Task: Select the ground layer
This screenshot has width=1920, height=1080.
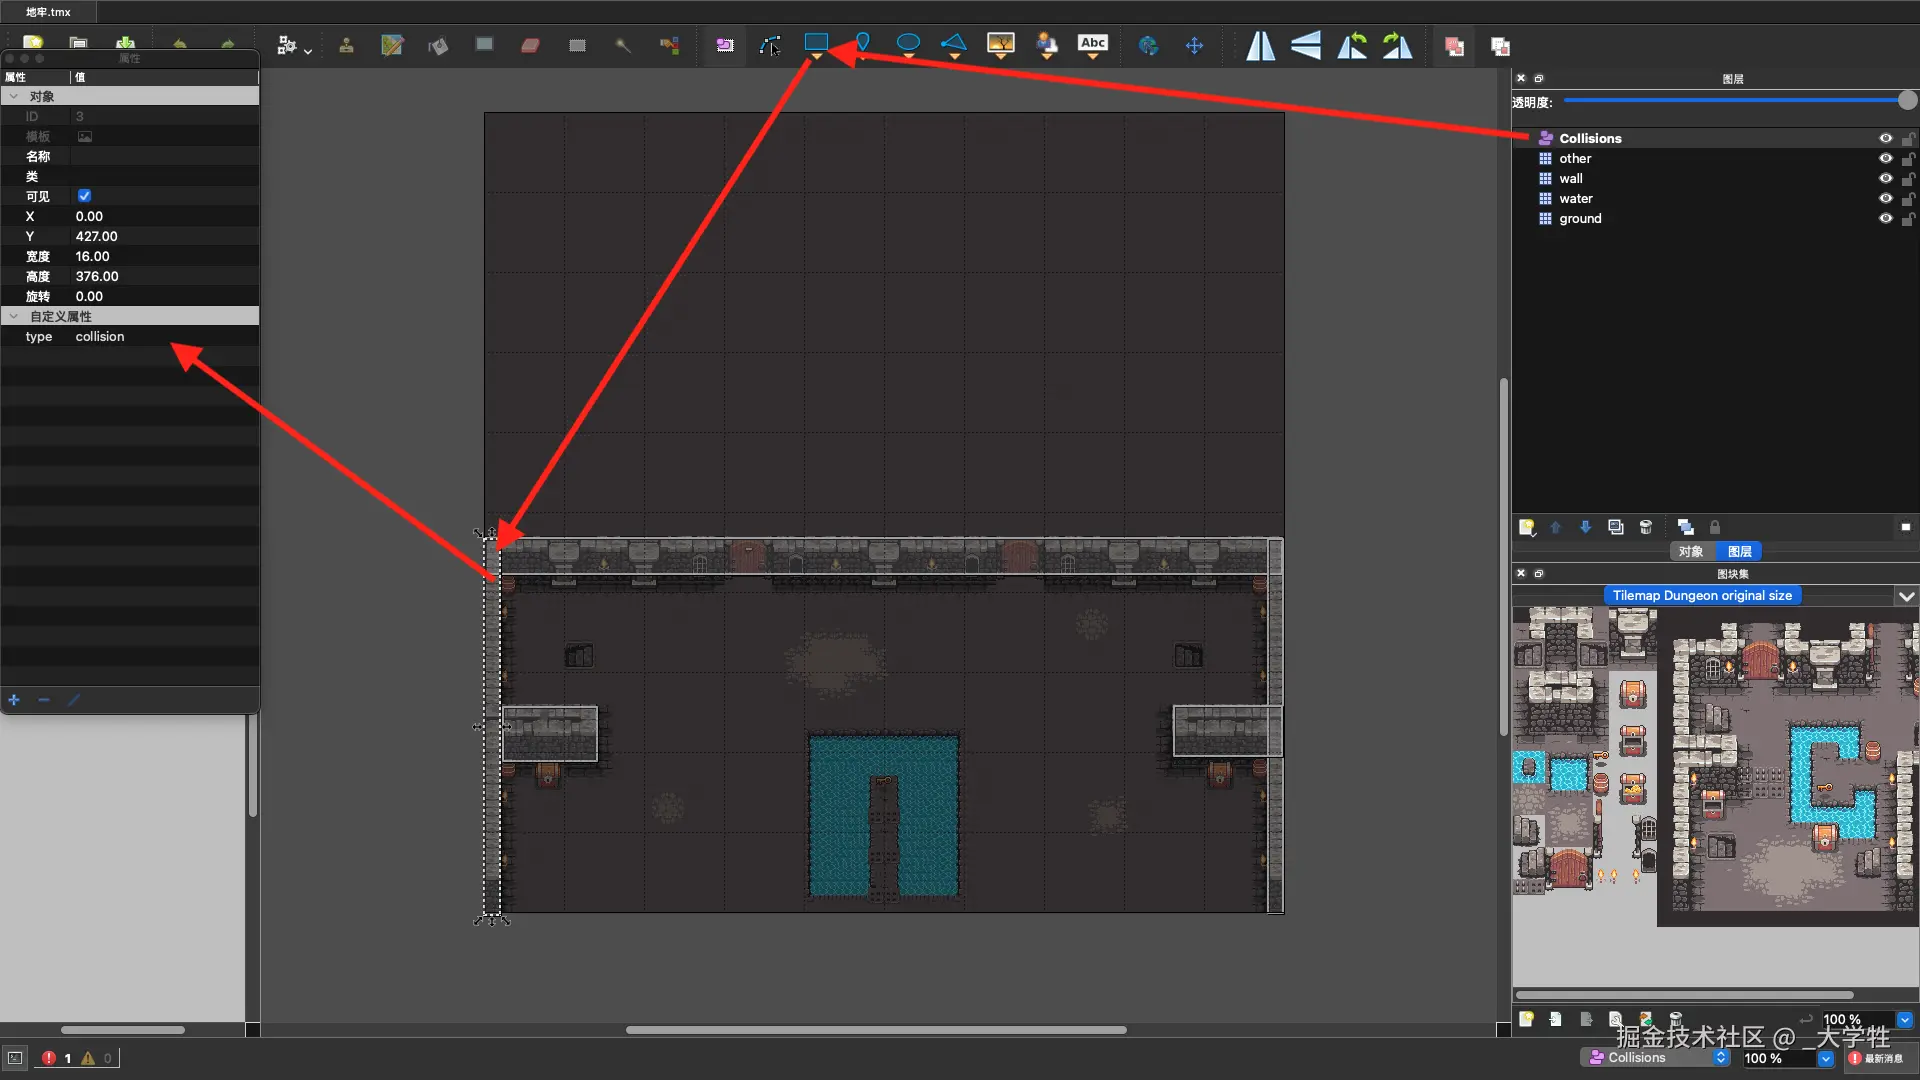Action: (x=1580, y=219)
